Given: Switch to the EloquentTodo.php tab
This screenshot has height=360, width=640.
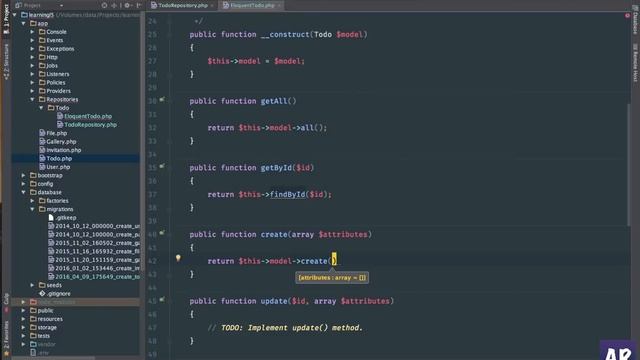Looking at the screenshot, I should [x=251, y=5].
